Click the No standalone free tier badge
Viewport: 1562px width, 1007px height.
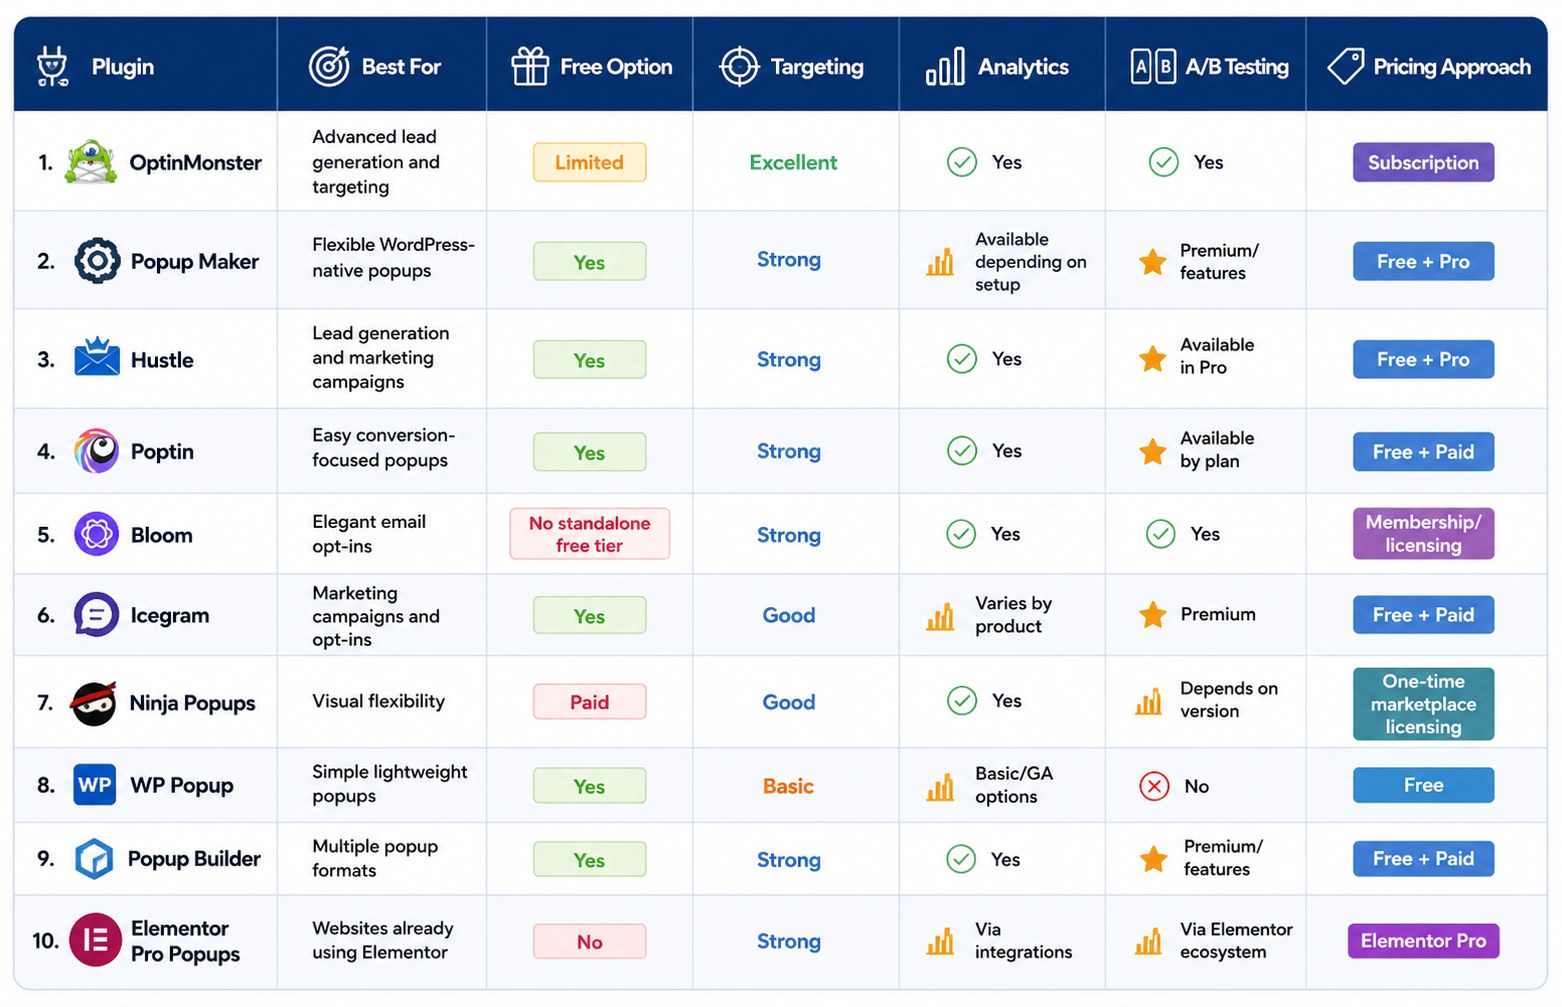point(589,534)
